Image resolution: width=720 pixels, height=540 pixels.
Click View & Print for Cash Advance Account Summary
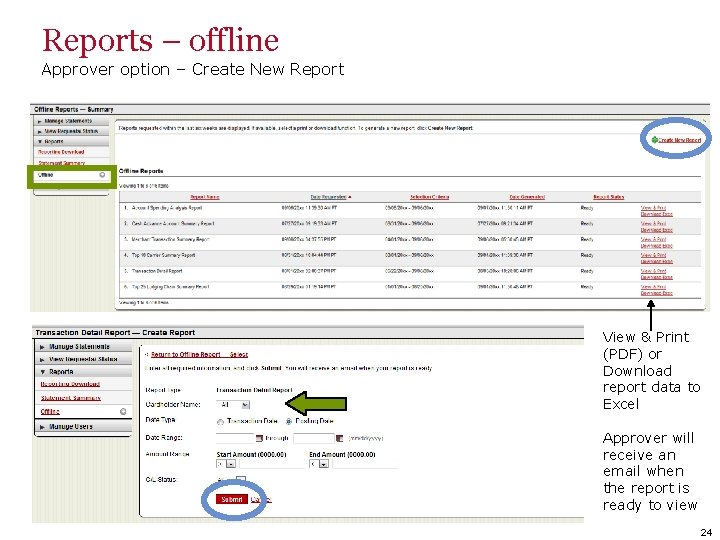click(653, 224)
